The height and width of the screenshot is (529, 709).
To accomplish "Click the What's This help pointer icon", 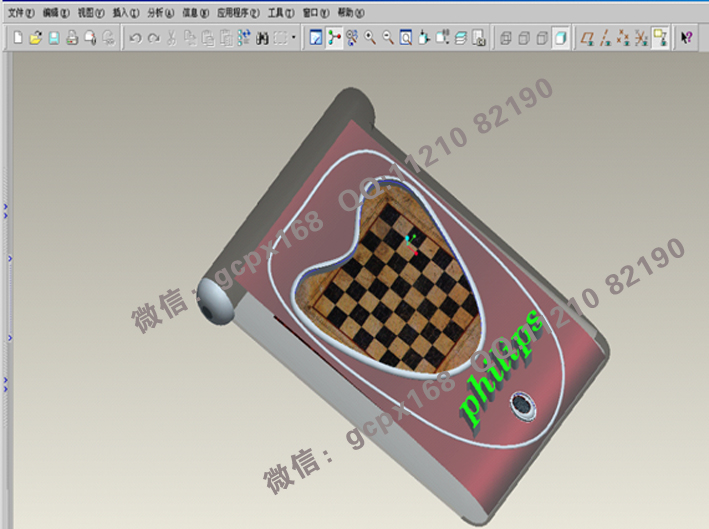I will tap(687, 38).
